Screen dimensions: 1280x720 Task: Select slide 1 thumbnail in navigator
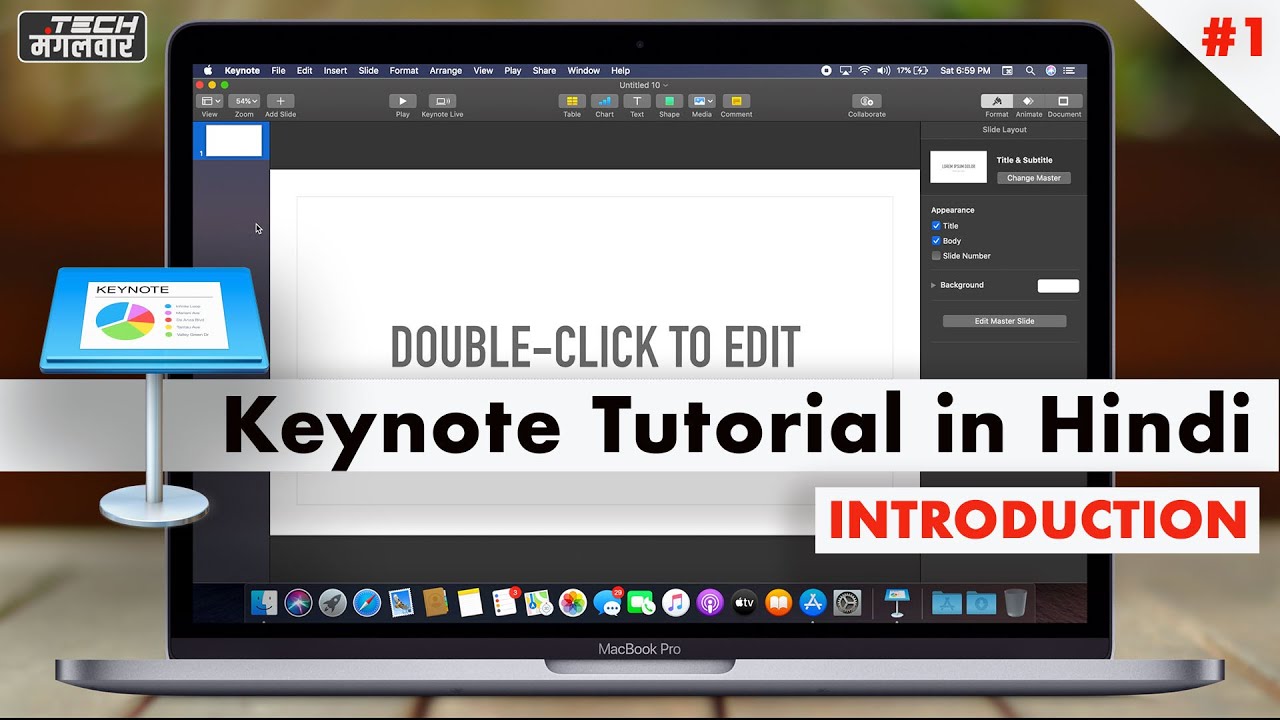pyautogui.click(x=234, y=141)
